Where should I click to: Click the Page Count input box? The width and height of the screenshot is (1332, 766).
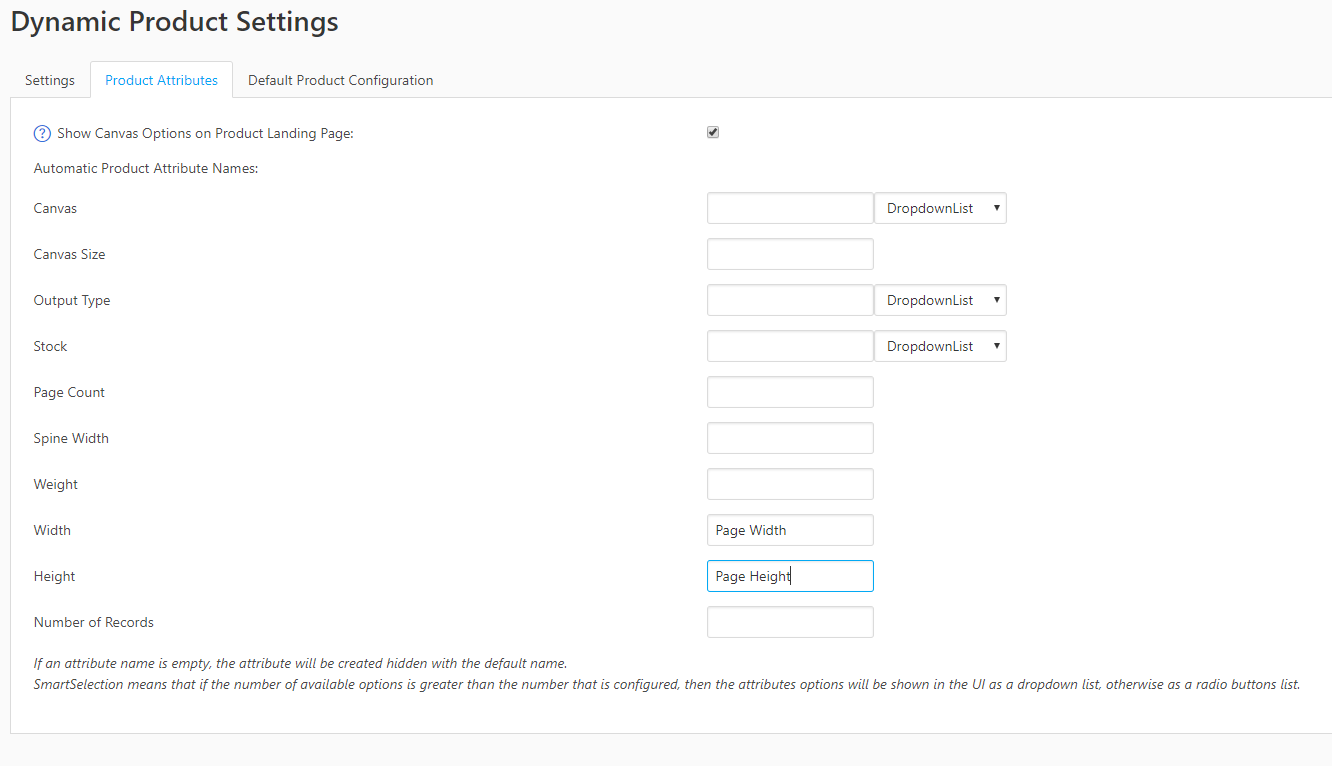[x=790, y=392]
